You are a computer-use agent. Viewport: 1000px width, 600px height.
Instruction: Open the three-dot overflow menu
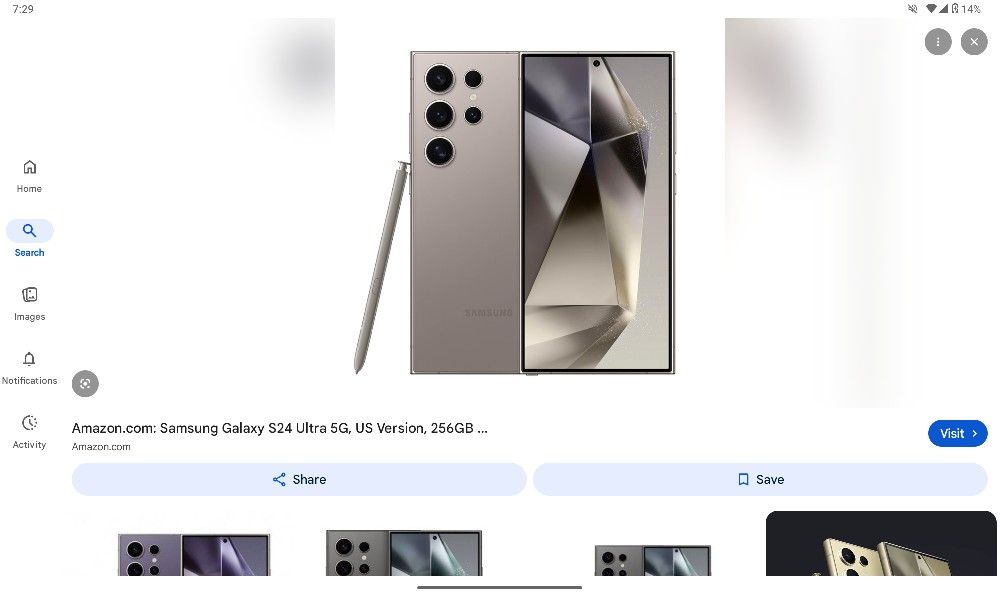(938, 42)
